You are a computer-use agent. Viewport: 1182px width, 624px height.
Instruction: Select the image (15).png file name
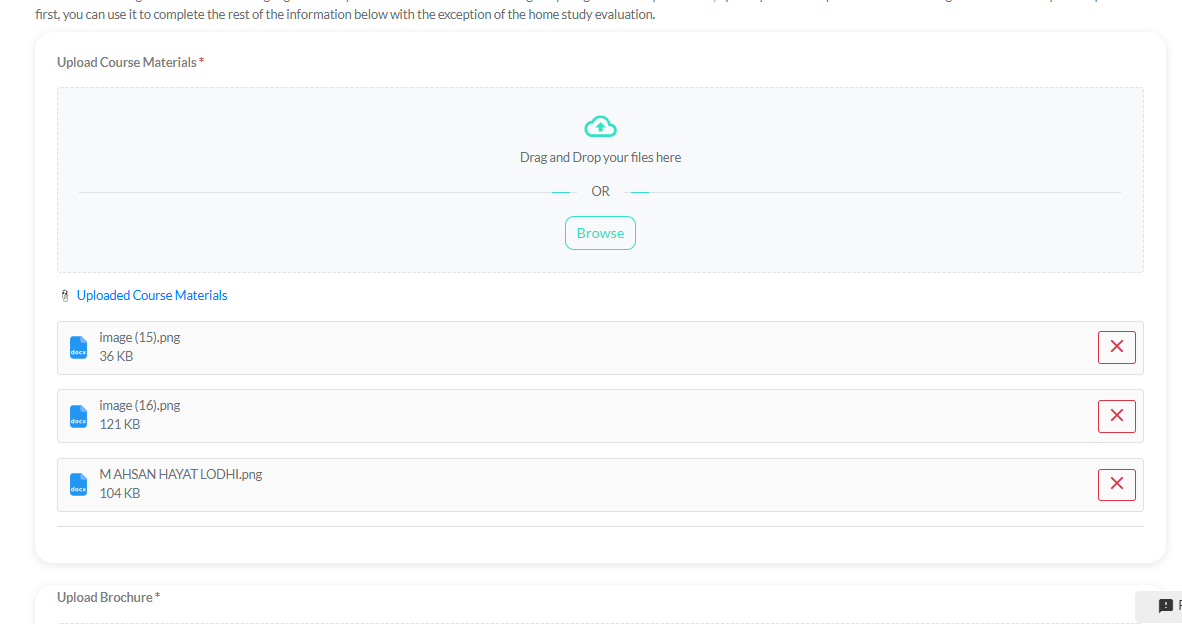(139, 338)
